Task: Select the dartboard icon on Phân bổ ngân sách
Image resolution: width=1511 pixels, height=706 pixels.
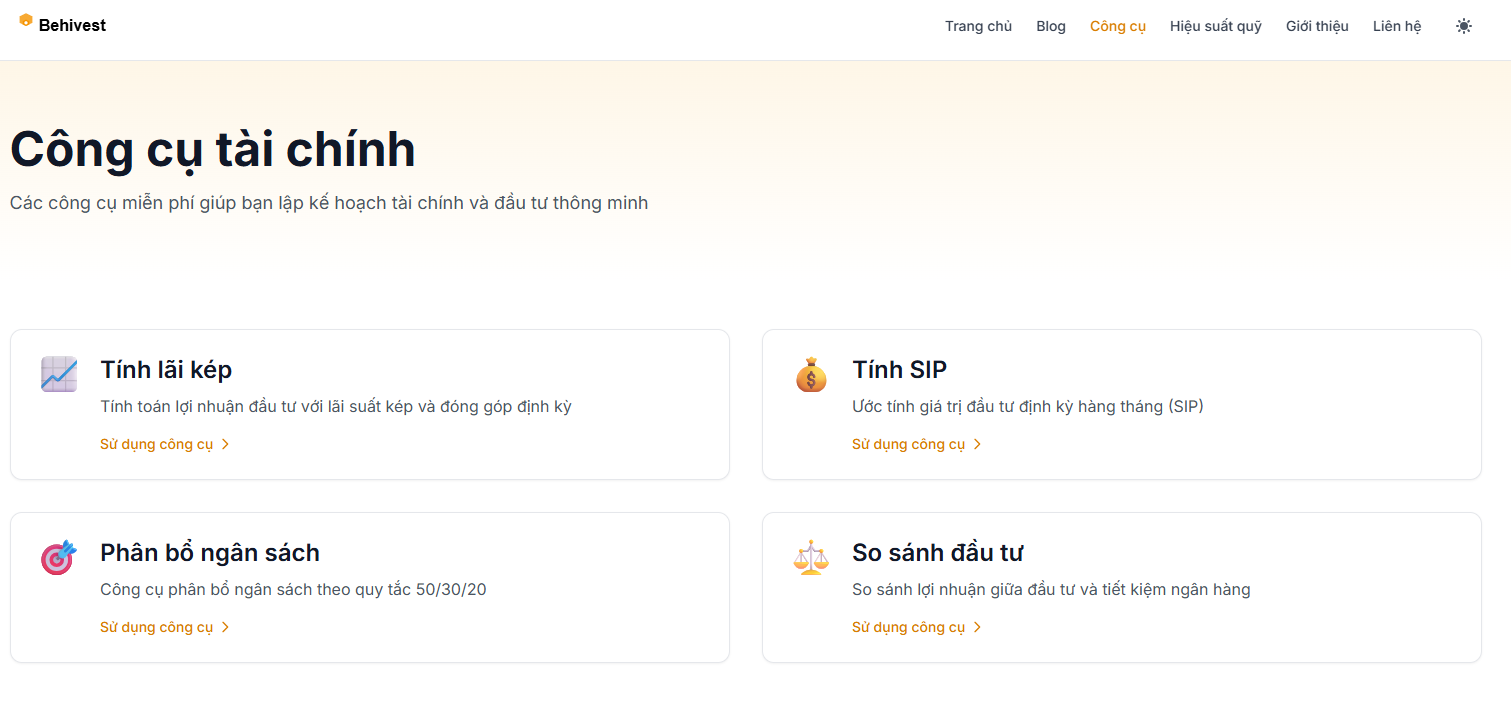Action: pyautogui.click(x=58, y=557)
